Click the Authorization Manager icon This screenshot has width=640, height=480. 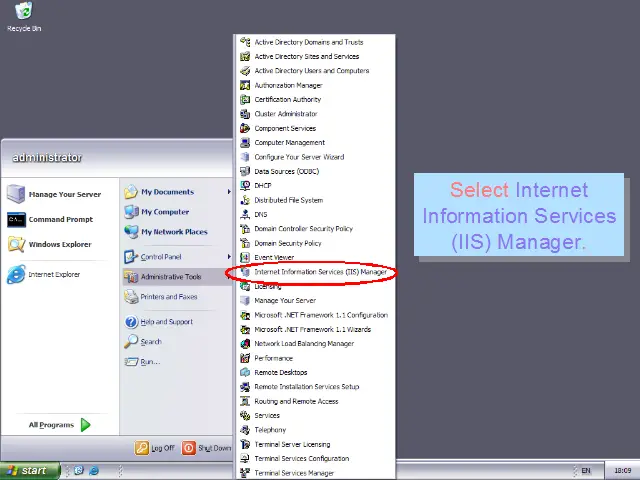tap(245, 85)
